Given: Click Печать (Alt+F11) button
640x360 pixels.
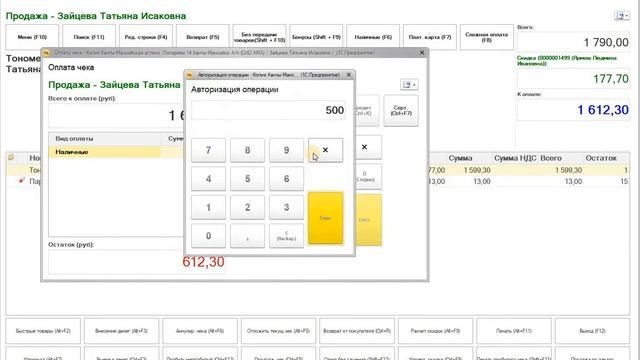Looking at the screenshot, I should tap(514, 331).
